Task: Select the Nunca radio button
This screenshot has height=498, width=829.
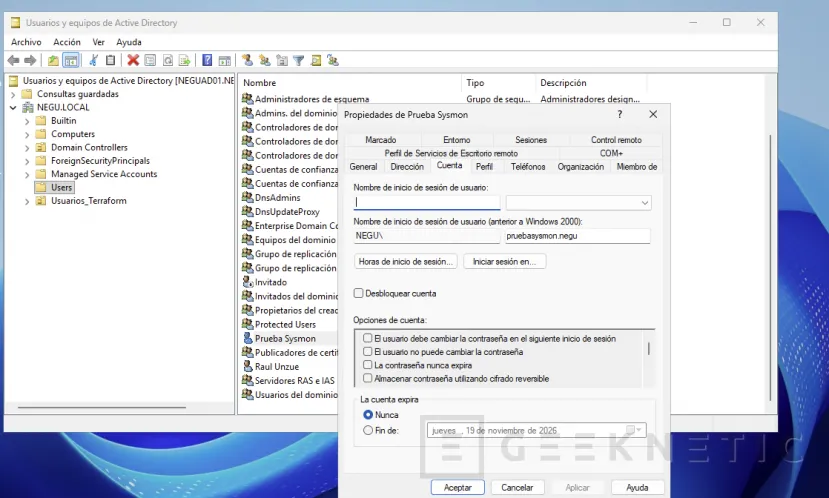Action: click(x=368, y=415)
